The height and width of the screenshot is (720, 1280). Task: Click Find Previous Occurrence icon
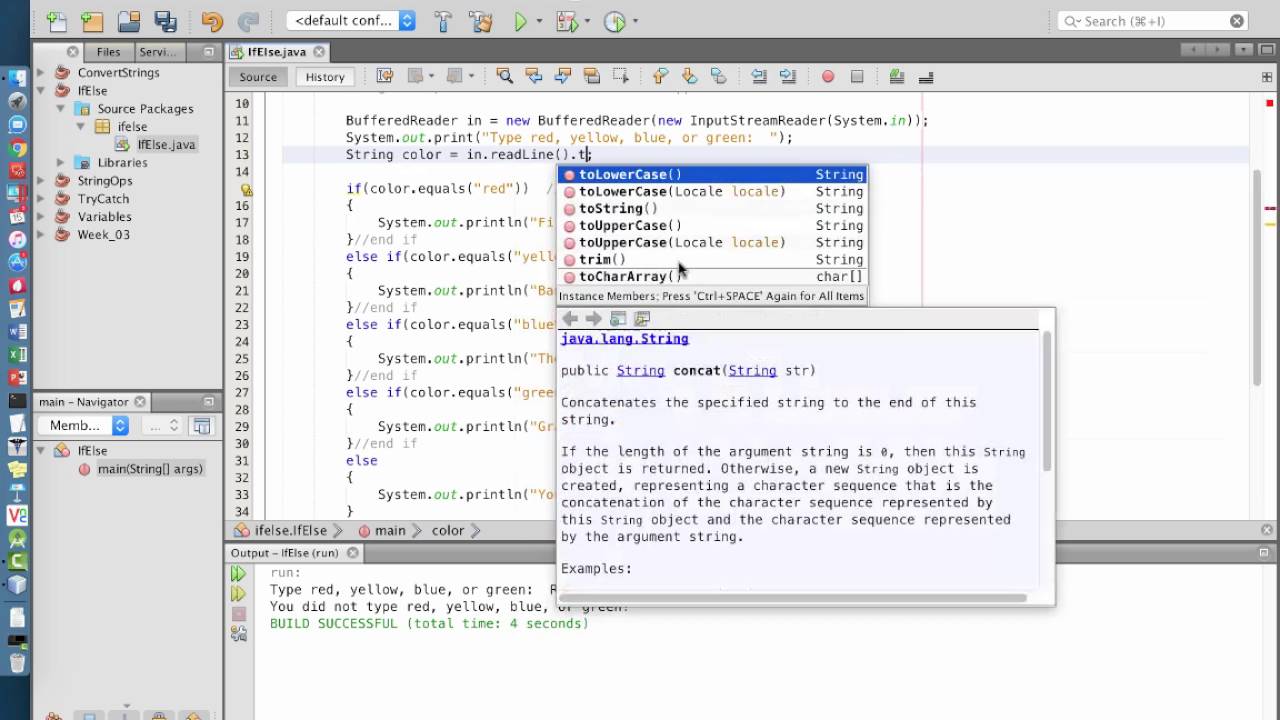click(x=533, y=76)
